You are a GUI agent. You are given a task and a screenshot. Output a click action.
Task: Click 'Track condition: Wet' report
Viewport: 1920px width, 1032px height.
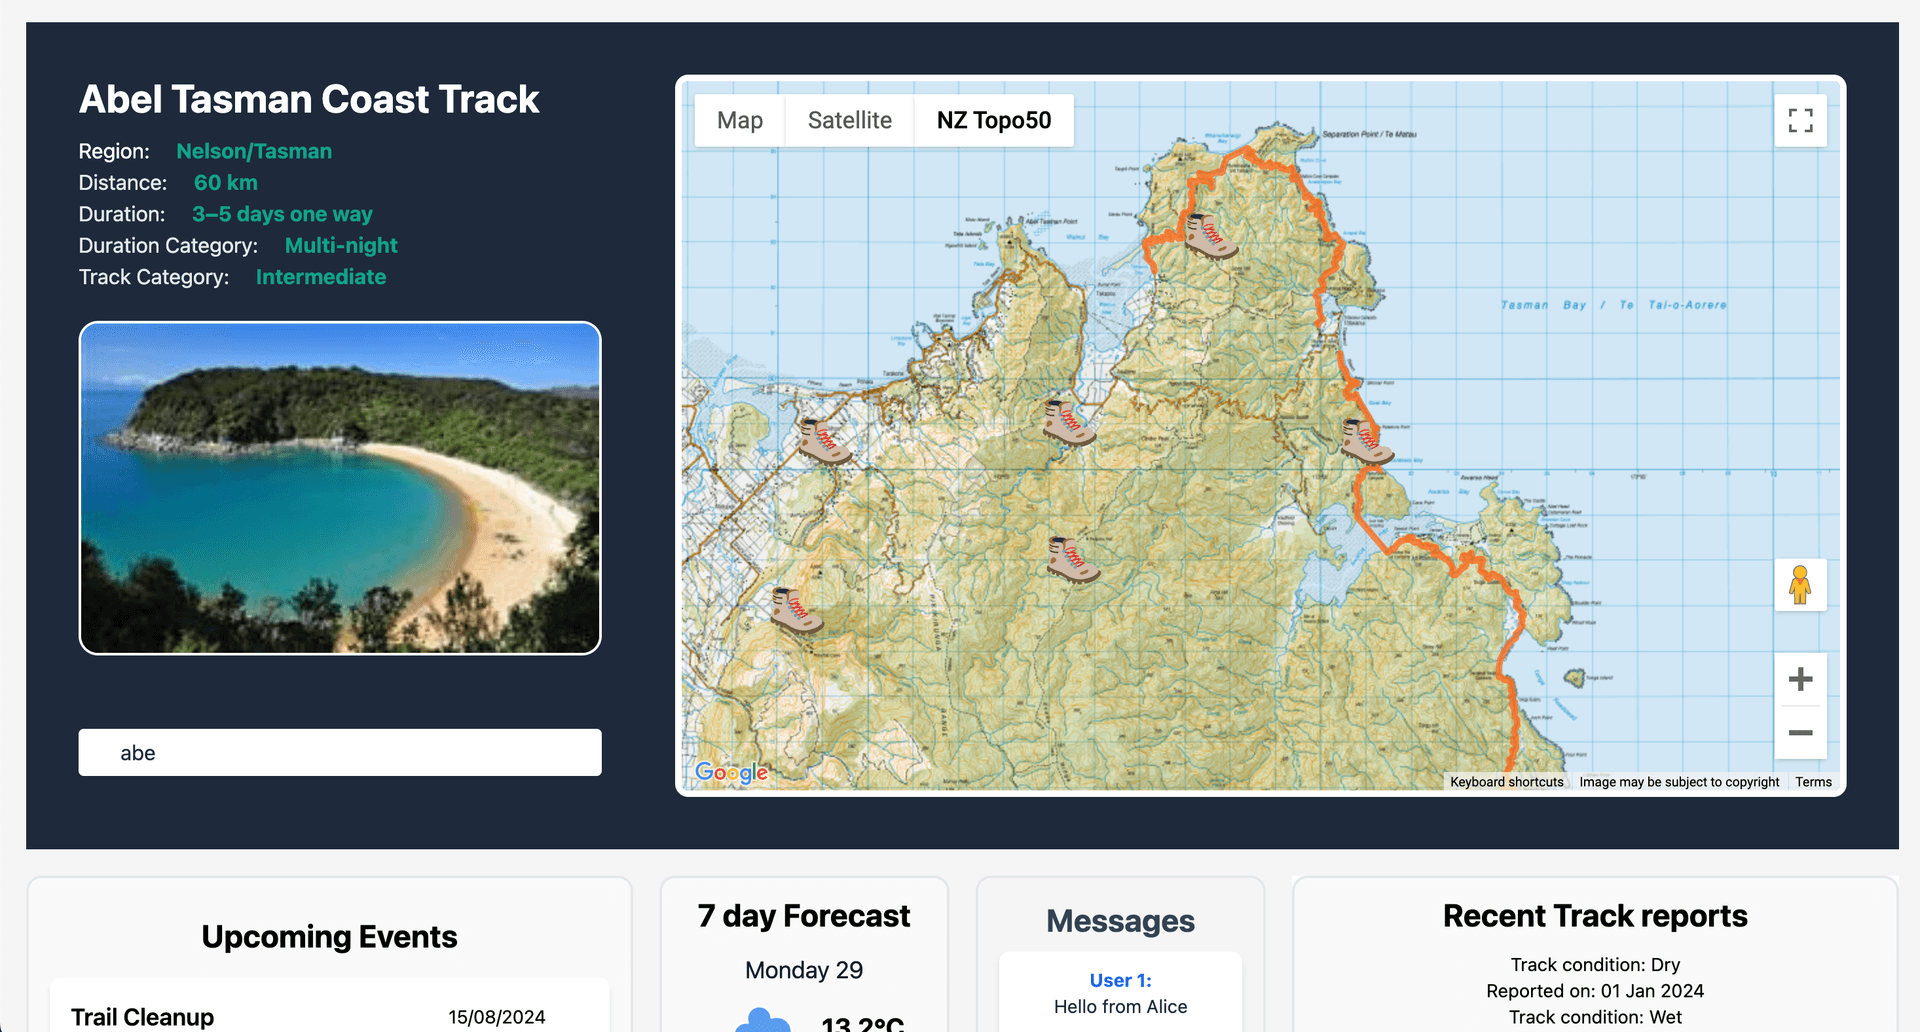tap(1595, 1017)
